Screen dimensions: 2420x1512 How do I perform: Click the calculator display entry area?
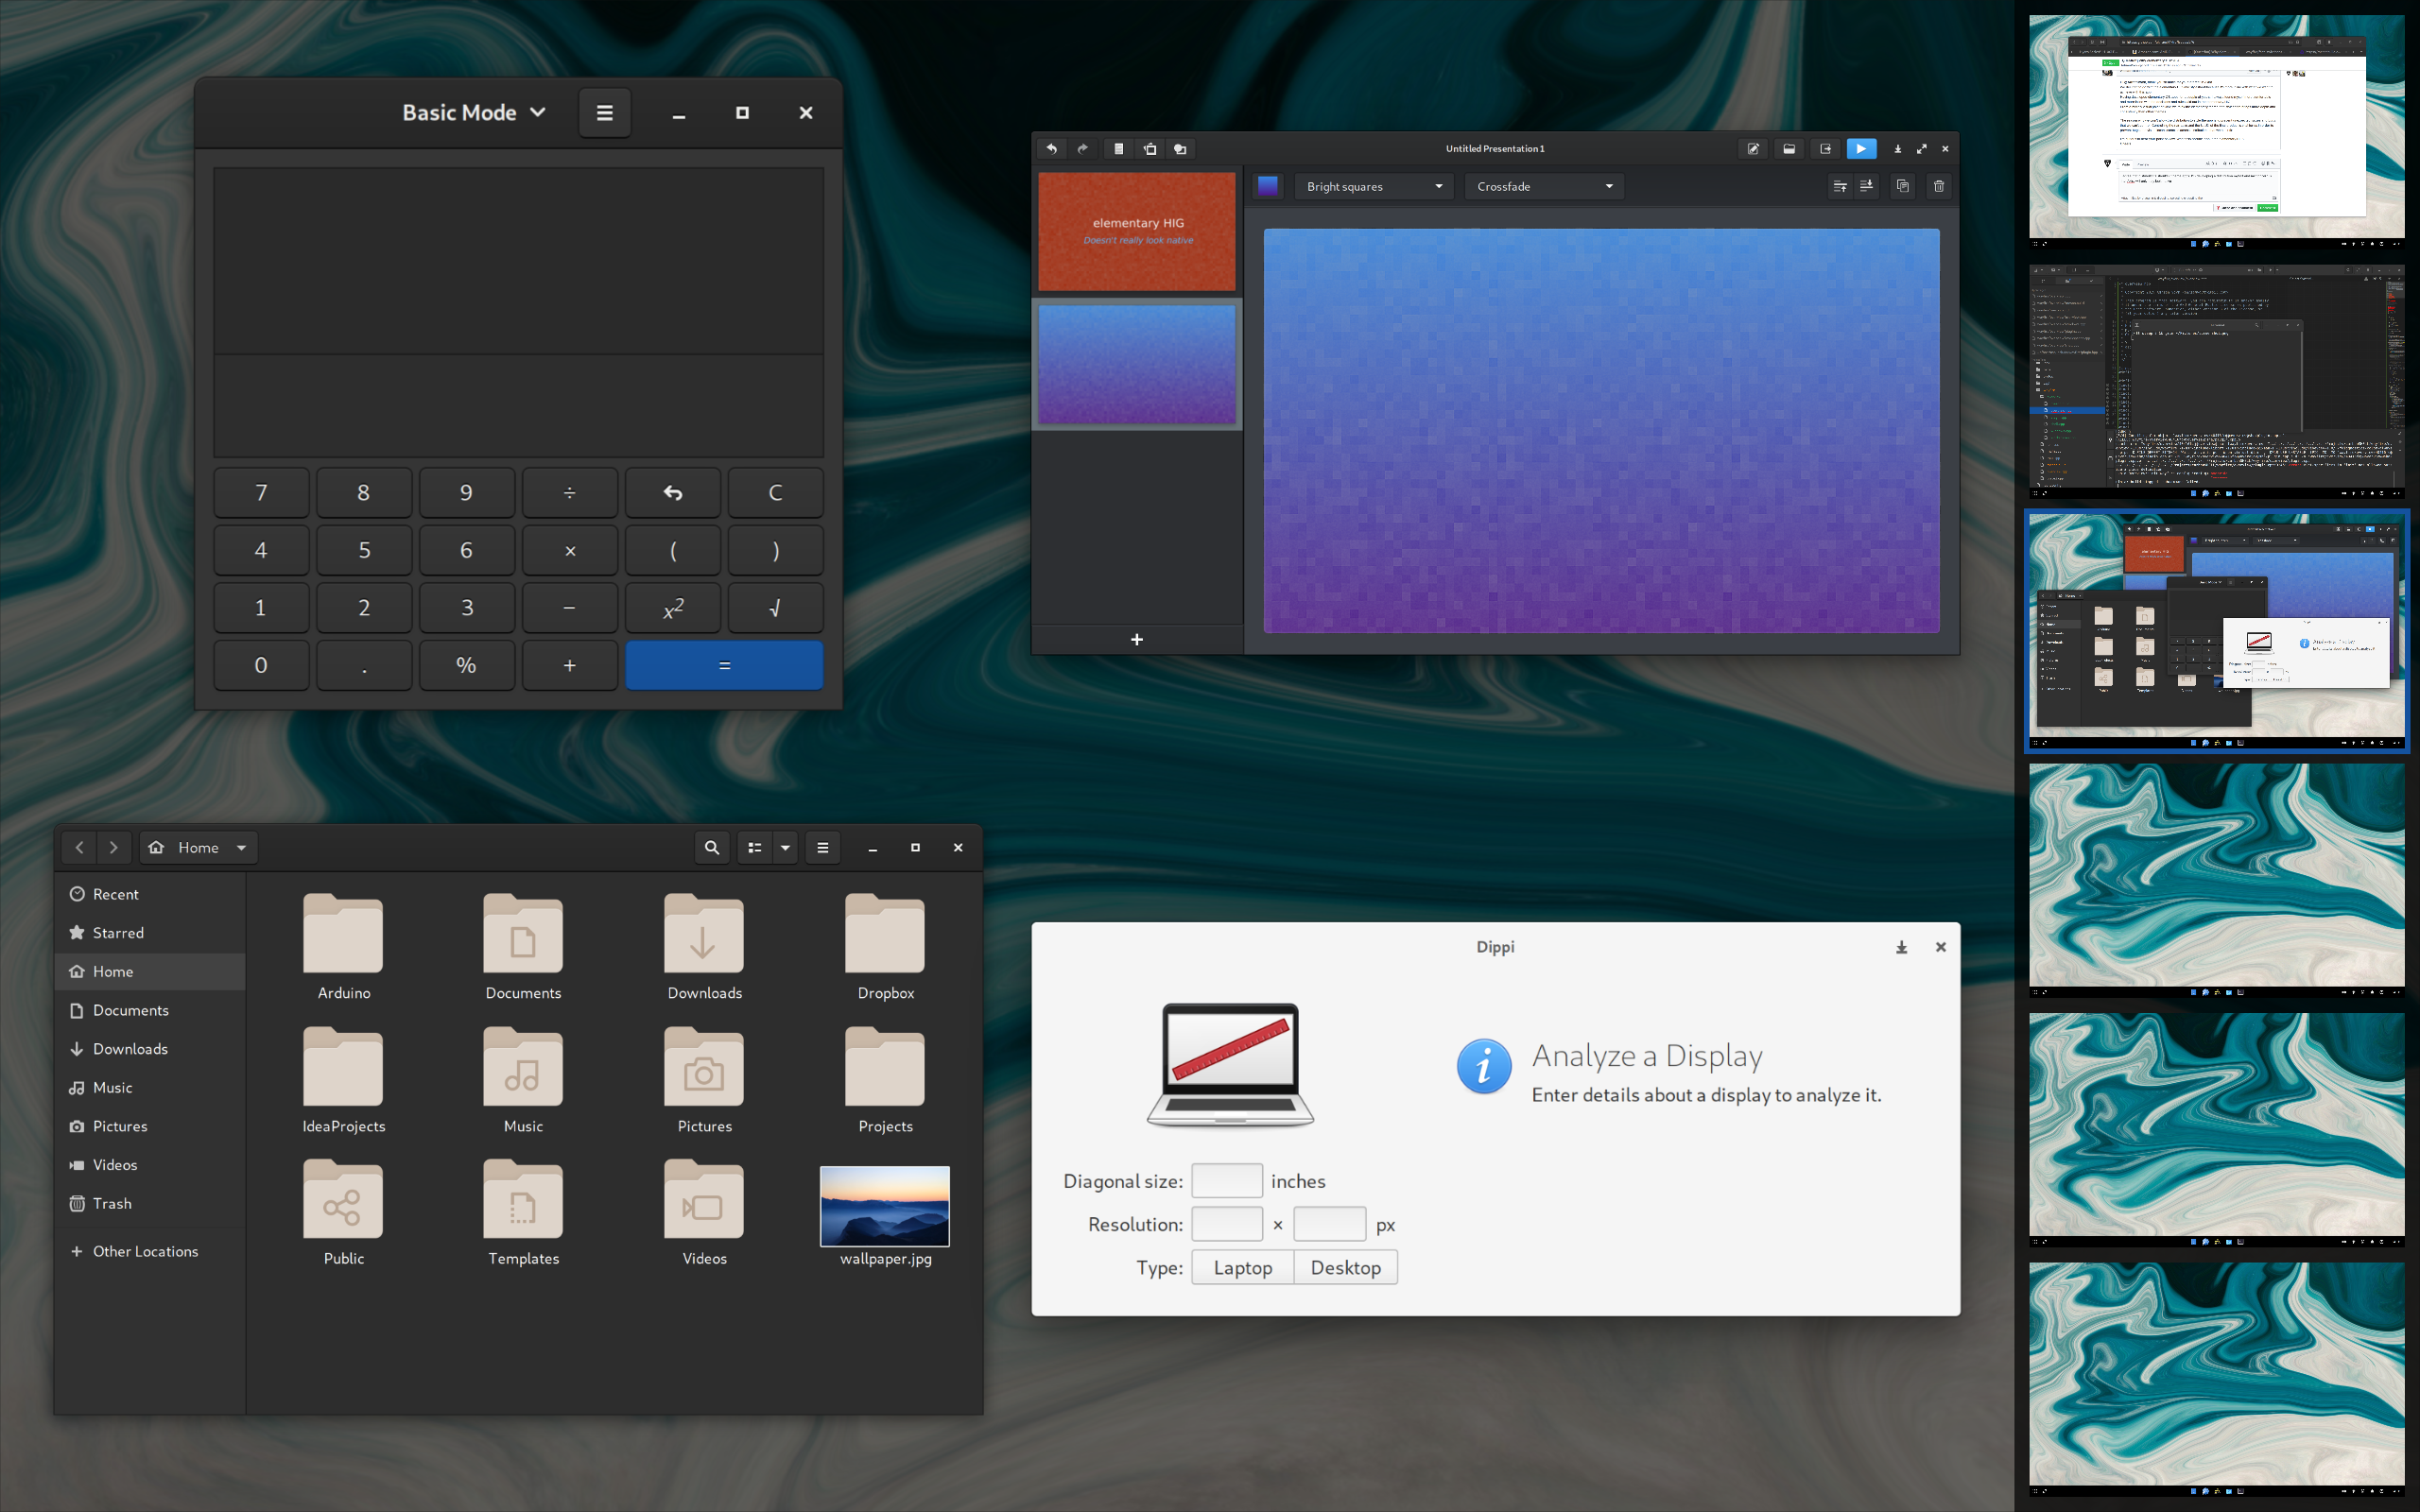pos(518,405)
